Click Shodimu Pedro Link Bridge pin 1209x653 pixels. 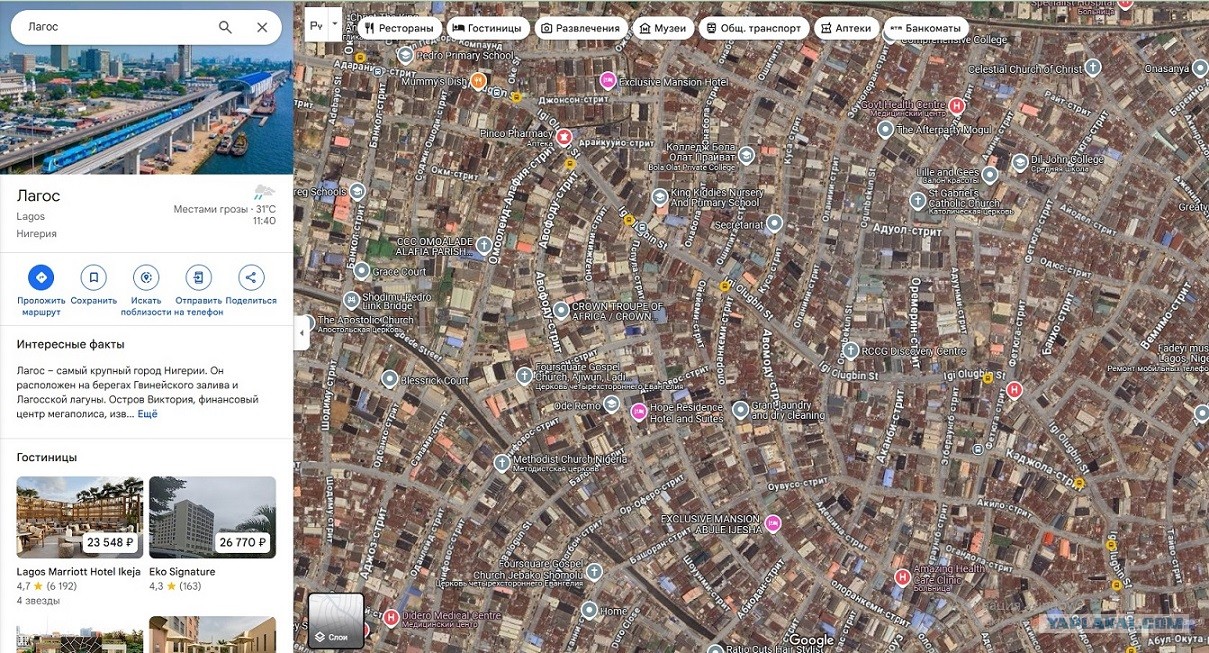coord(351,300)
